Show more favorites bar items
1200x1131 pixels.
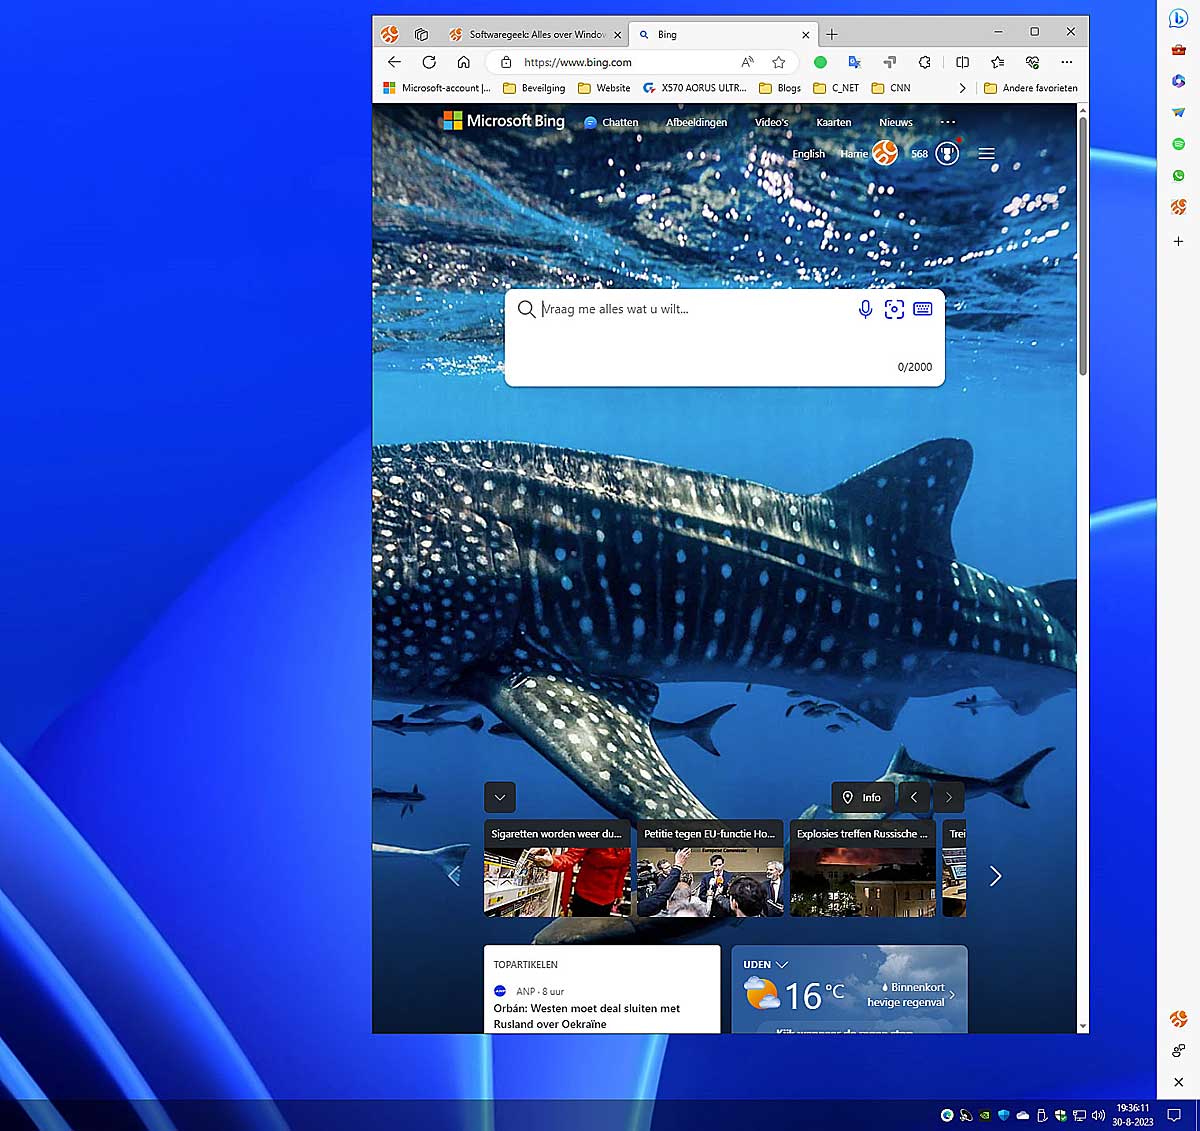click(x=962, y=88)
